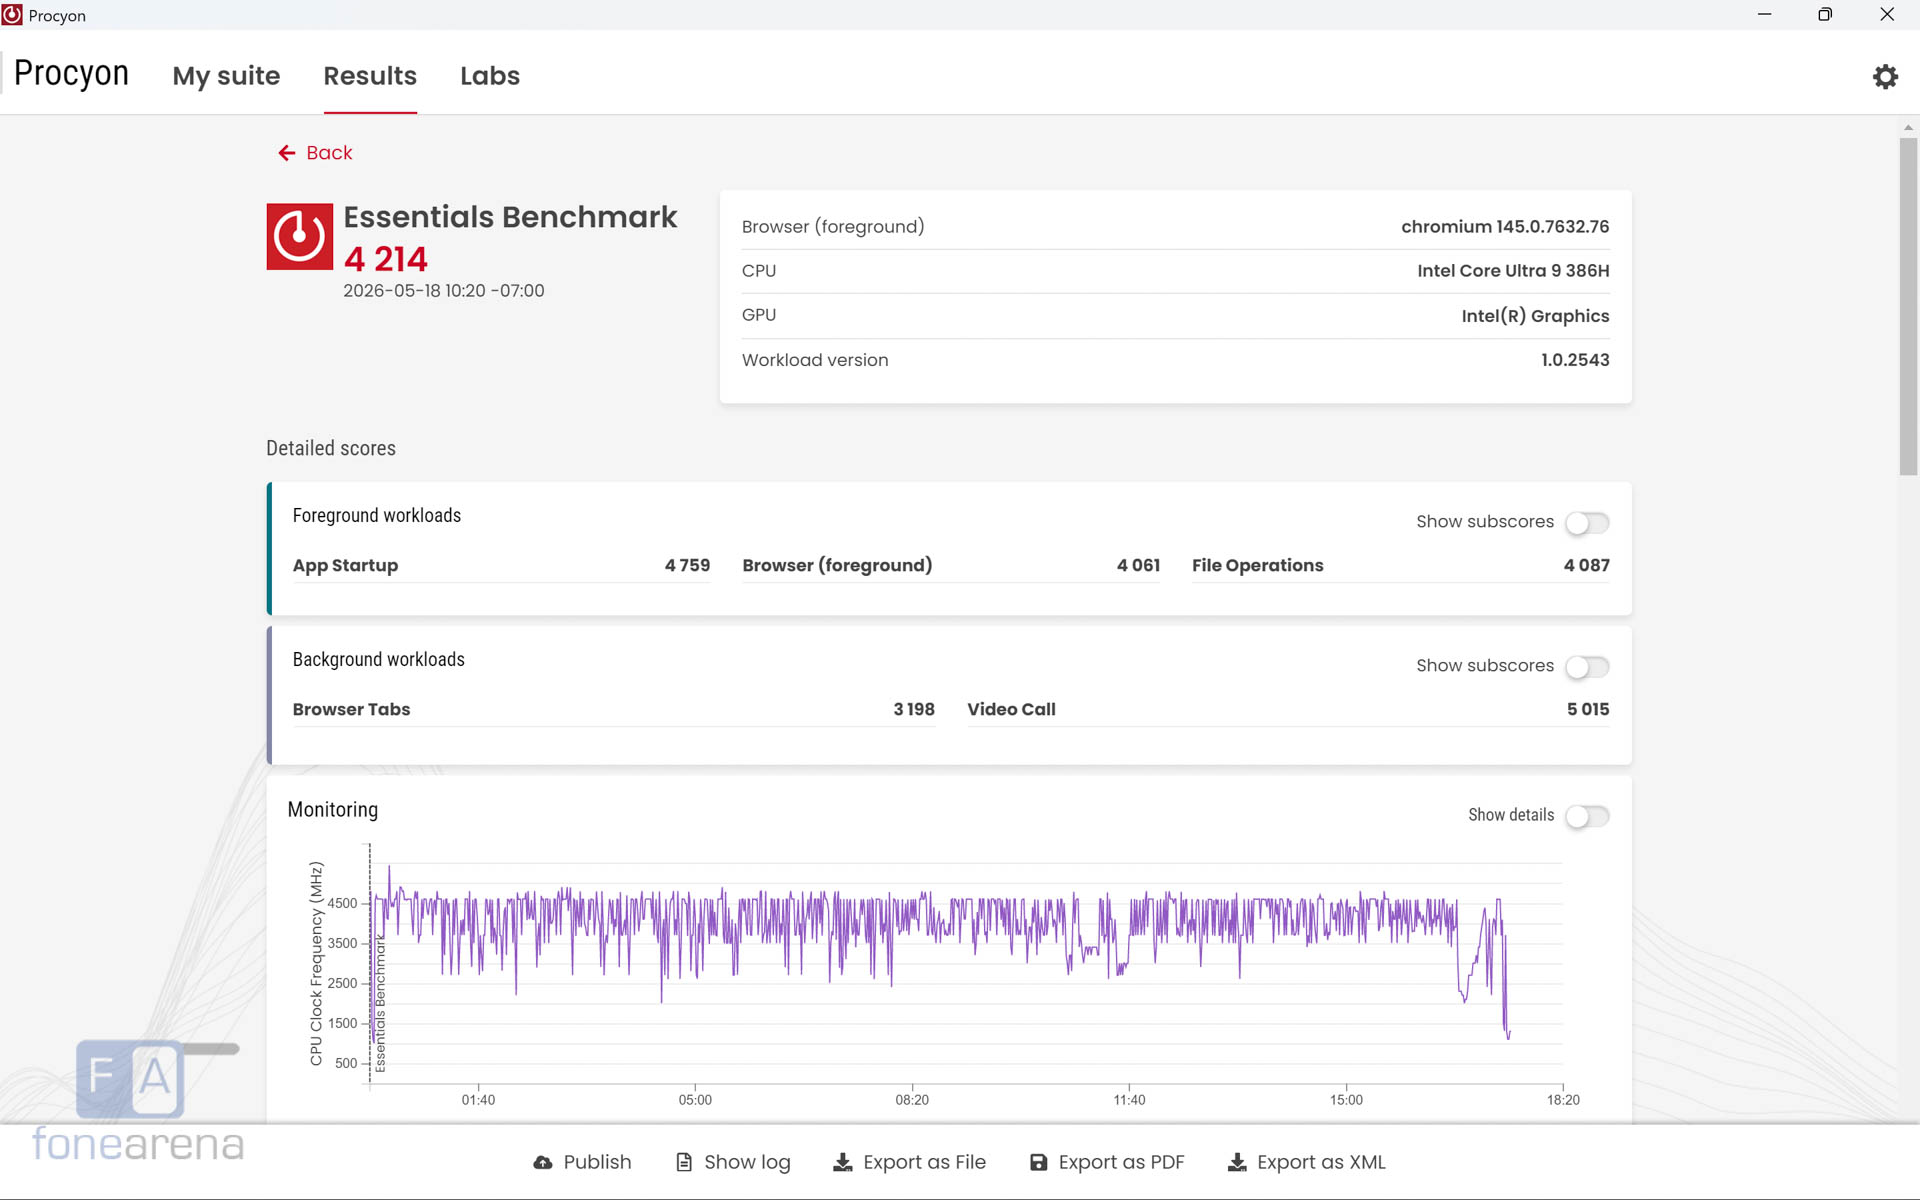Open the Labs tab

pos(490,76)
